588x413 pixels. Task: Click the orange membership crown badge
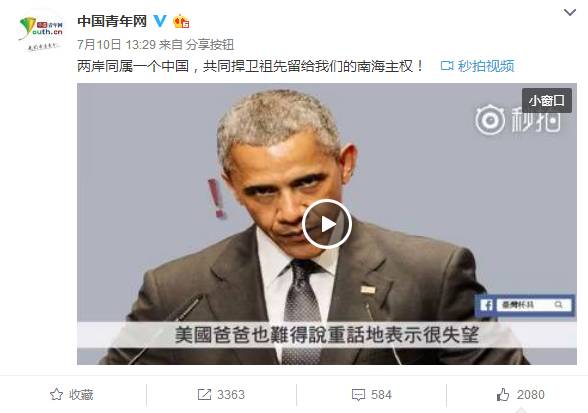(x=181, y=22)
